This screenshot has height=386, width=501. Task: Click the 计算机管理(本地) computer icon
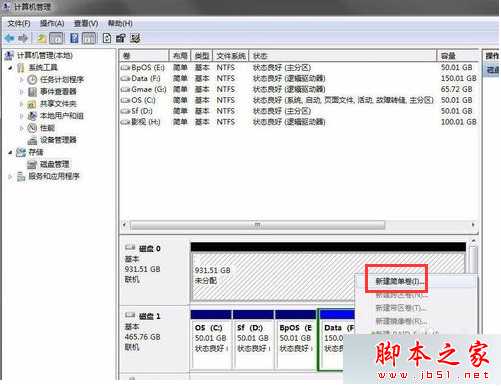[9, 55]
